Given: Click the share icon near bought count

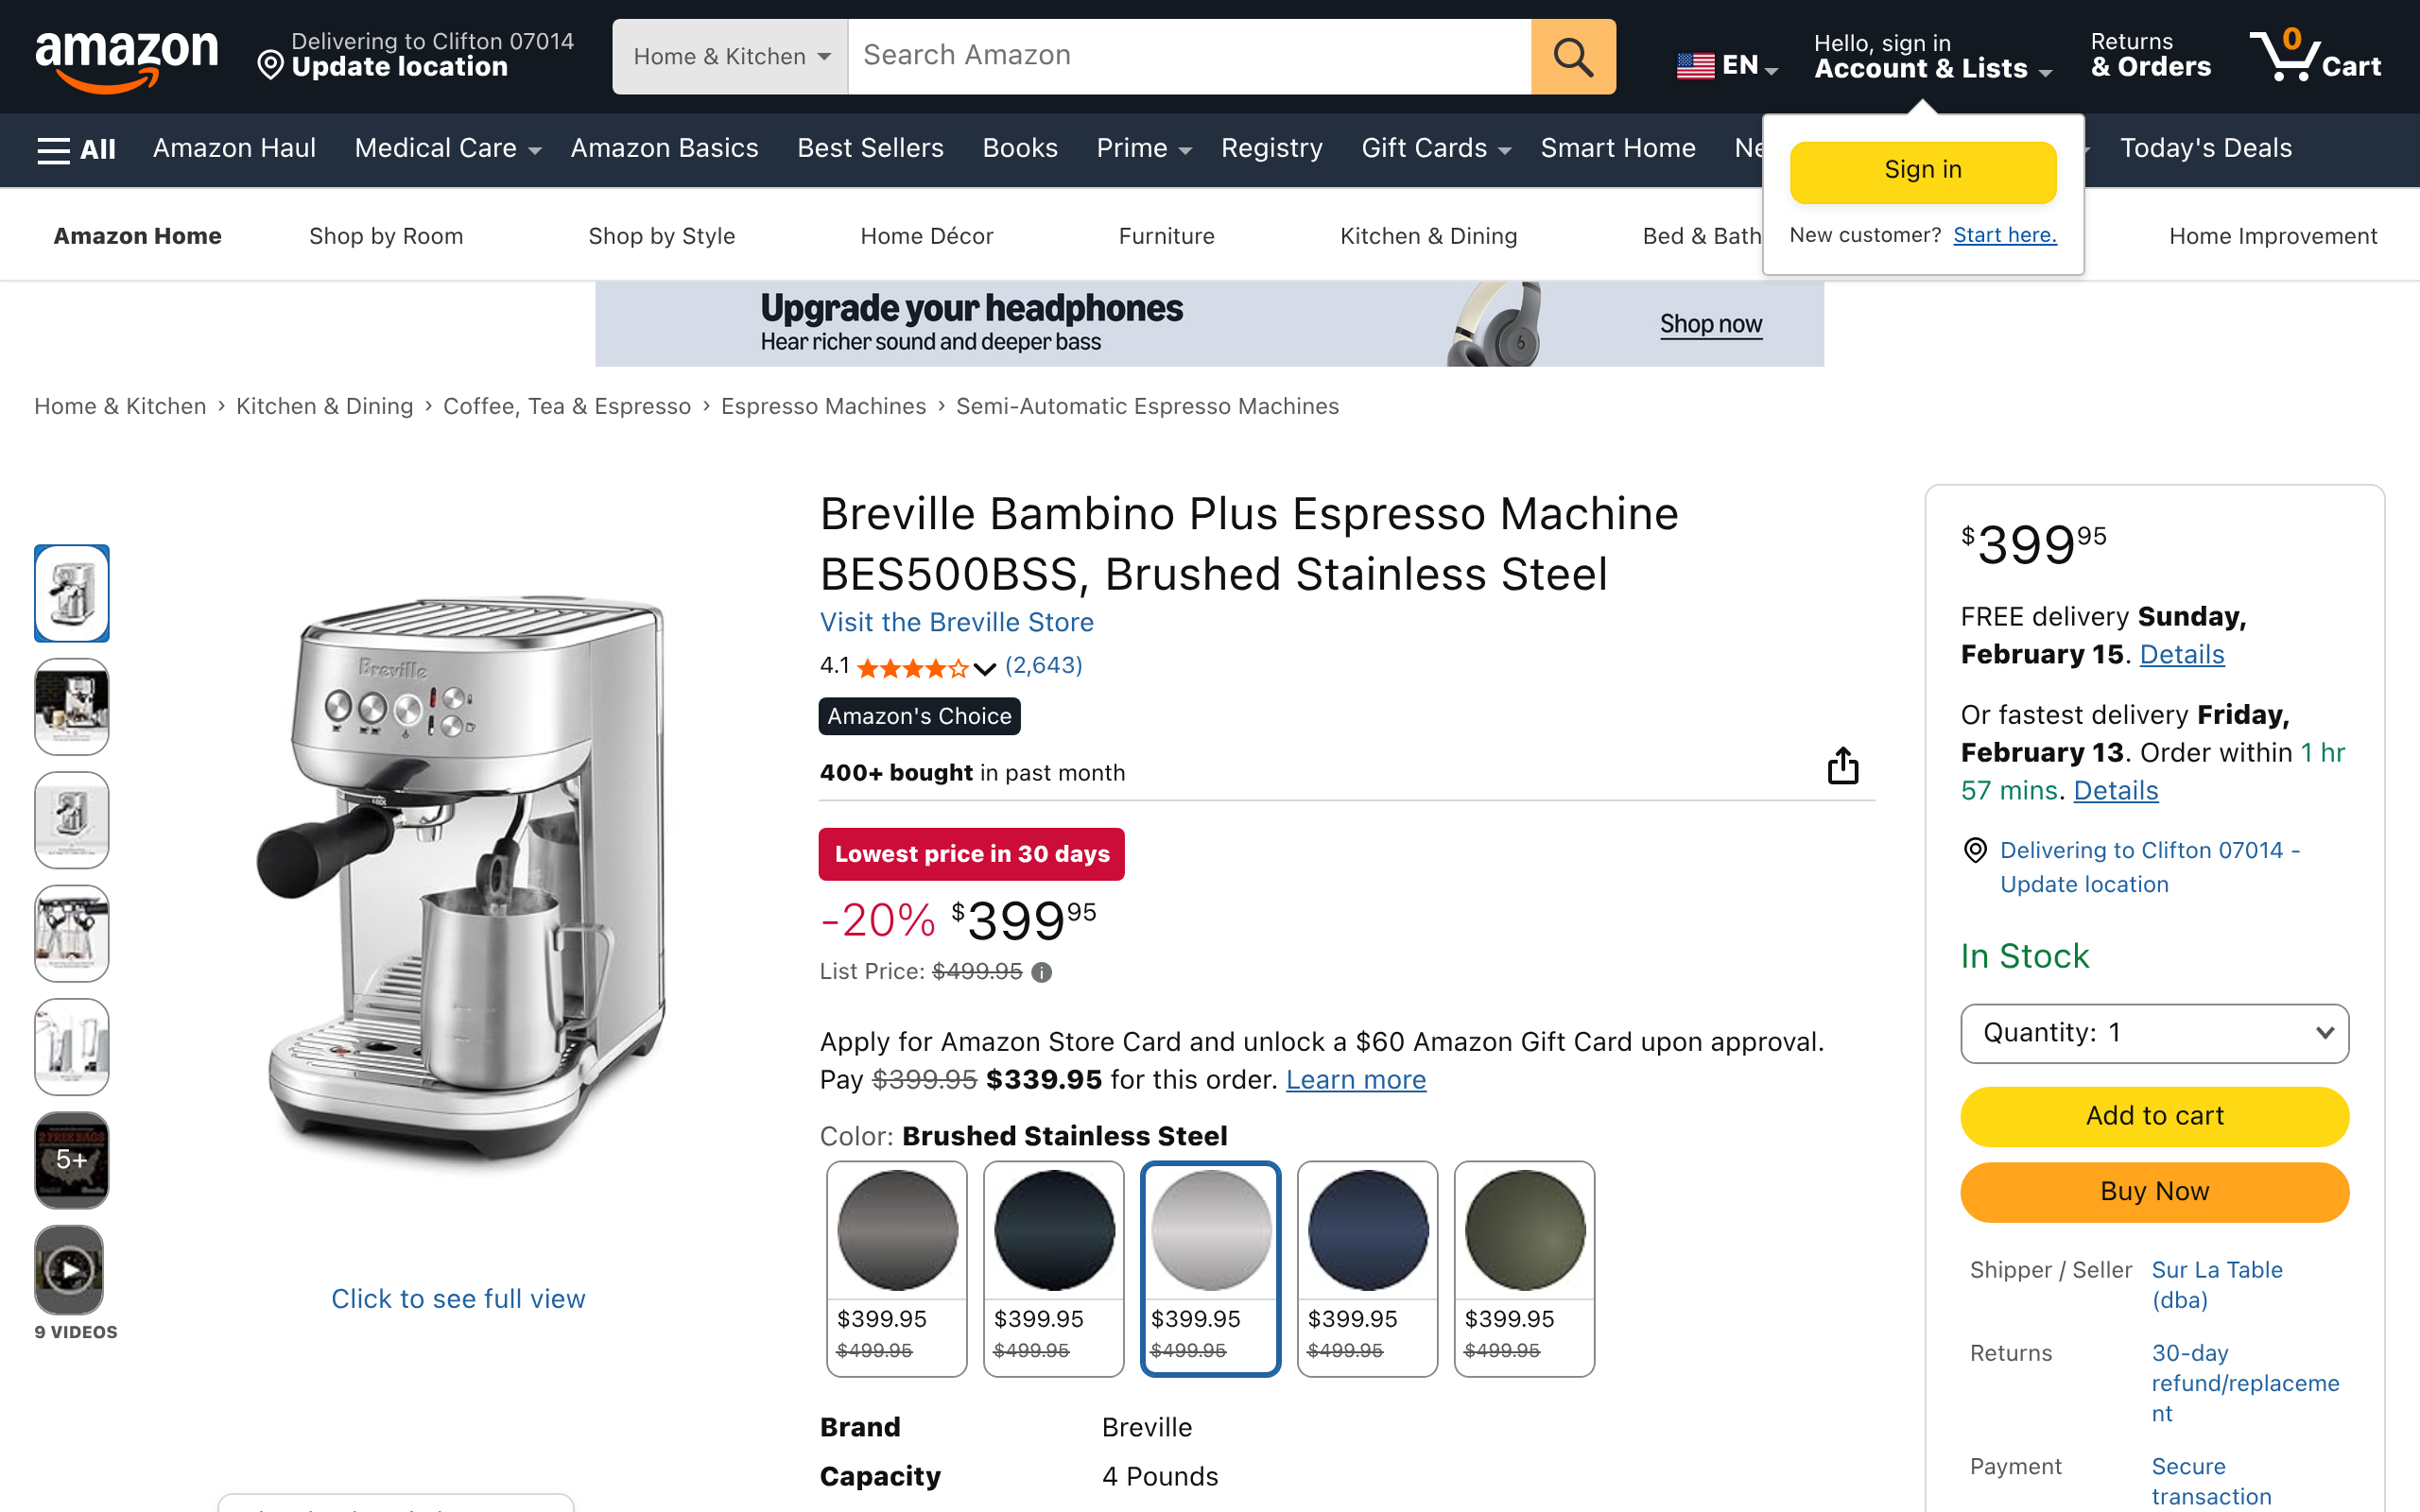Looking at the screenshot, I should 1842,766.
